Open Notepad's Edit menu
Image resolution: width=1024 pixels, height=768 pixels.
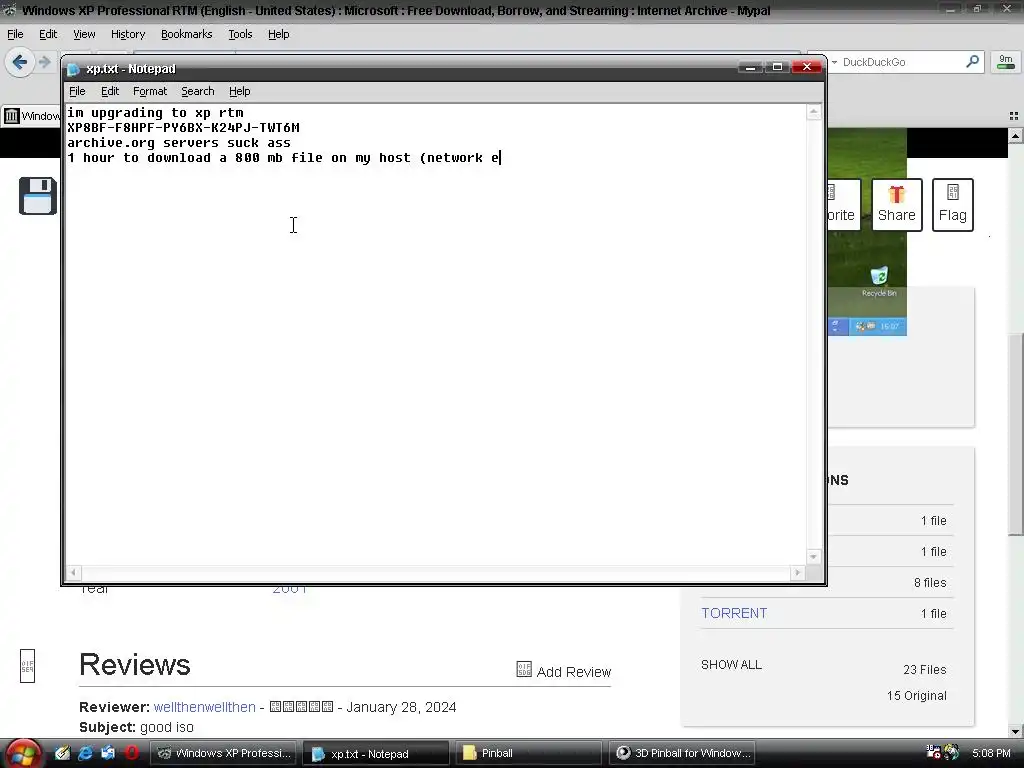[x=110, y=91]
